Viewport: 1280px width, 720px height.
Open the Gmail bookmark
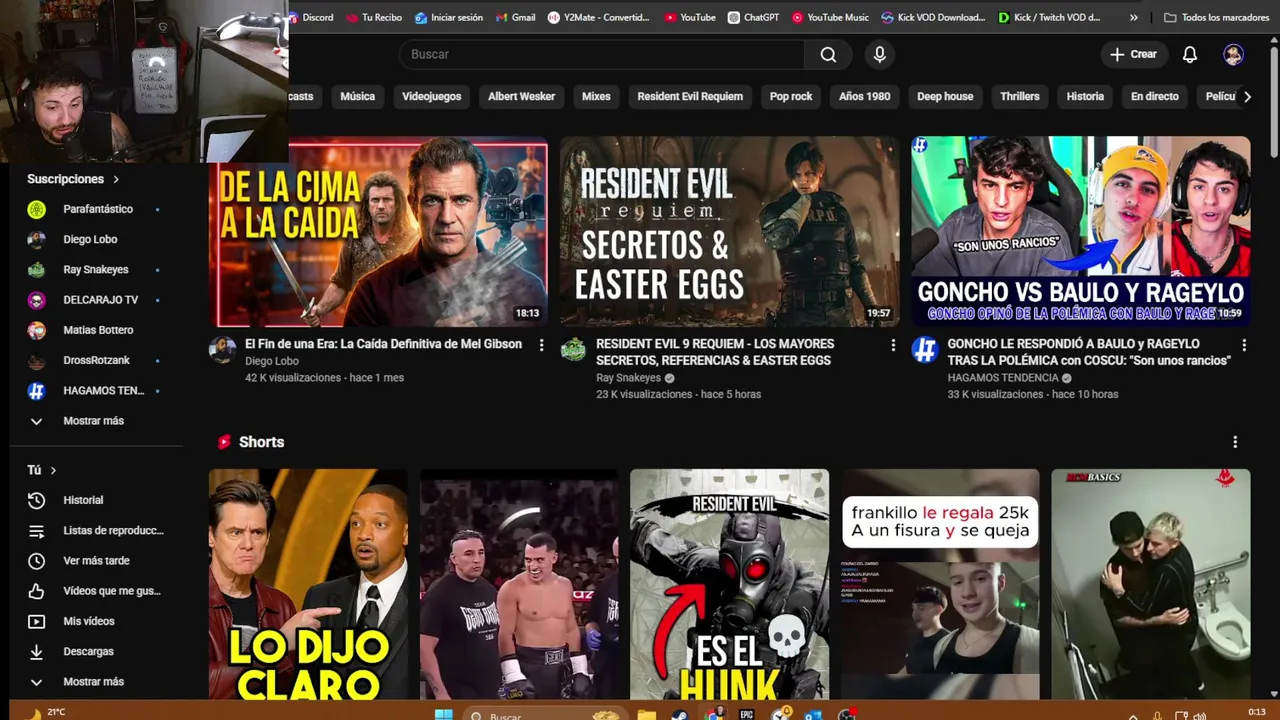coord(516,17)
